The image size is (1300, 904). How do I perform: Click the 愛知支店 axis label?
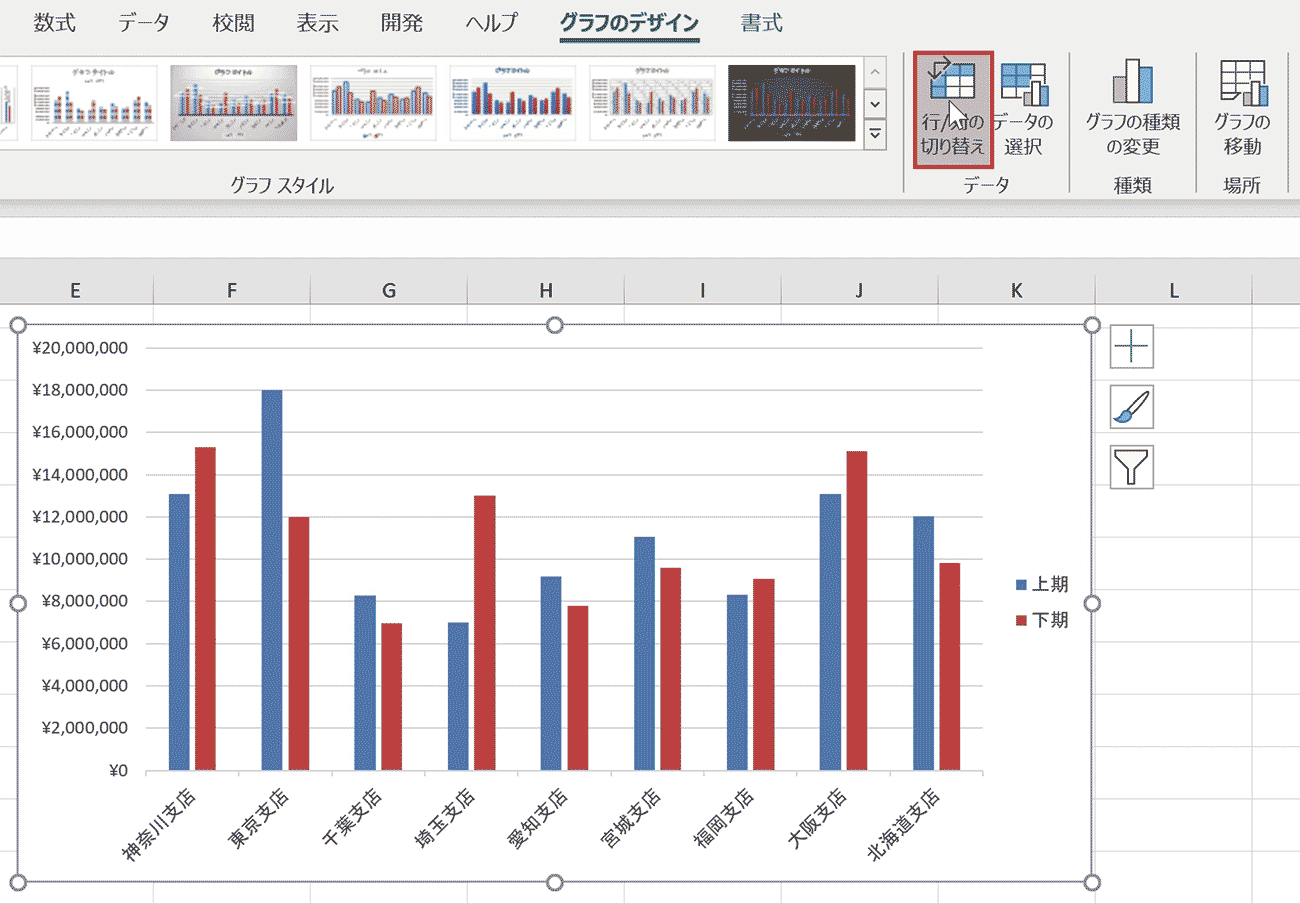[x=540, y=817]
